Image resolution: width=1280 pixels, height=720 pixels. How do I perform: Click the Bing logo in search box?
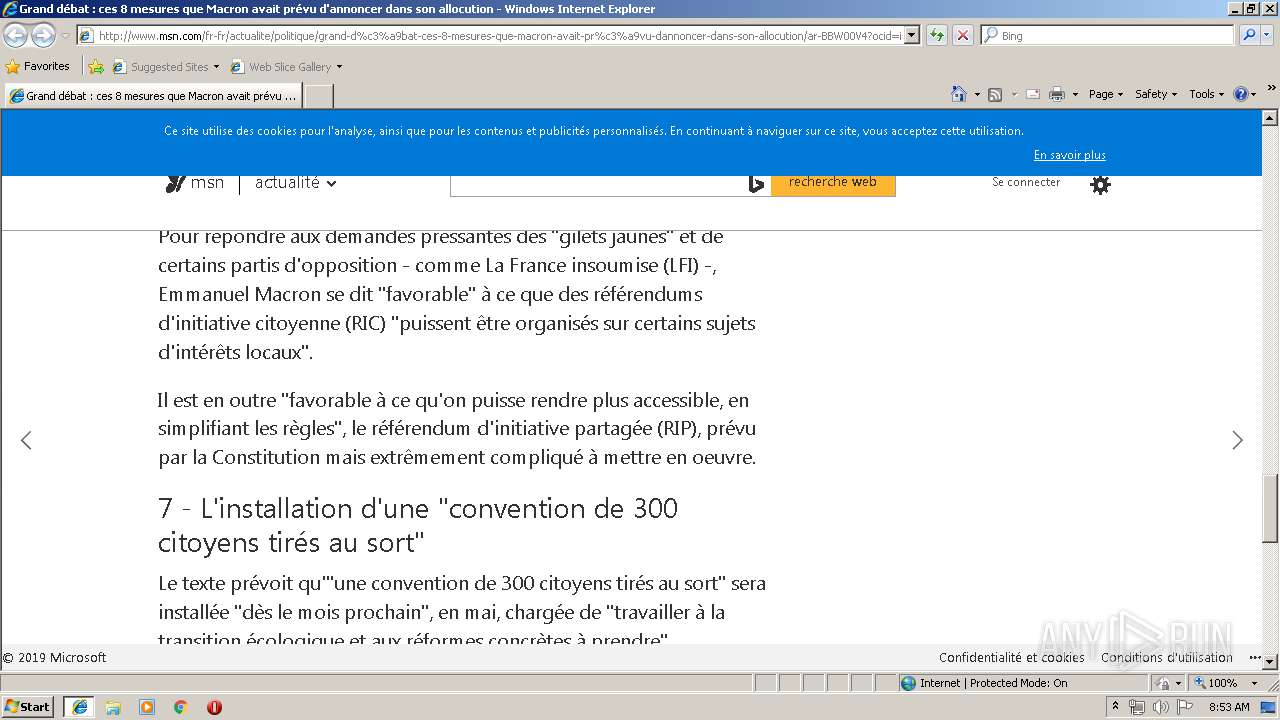(x=757, y=184)
